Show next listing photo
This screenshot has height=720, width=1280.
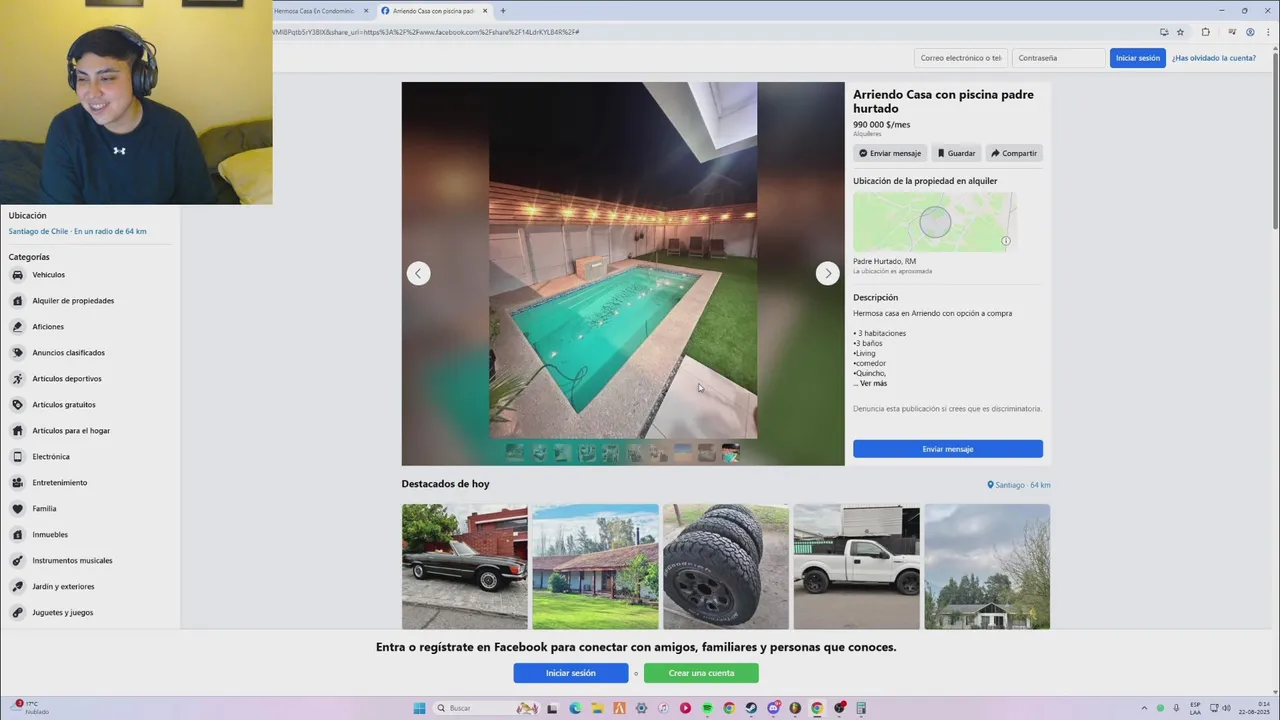coord(827,273)
